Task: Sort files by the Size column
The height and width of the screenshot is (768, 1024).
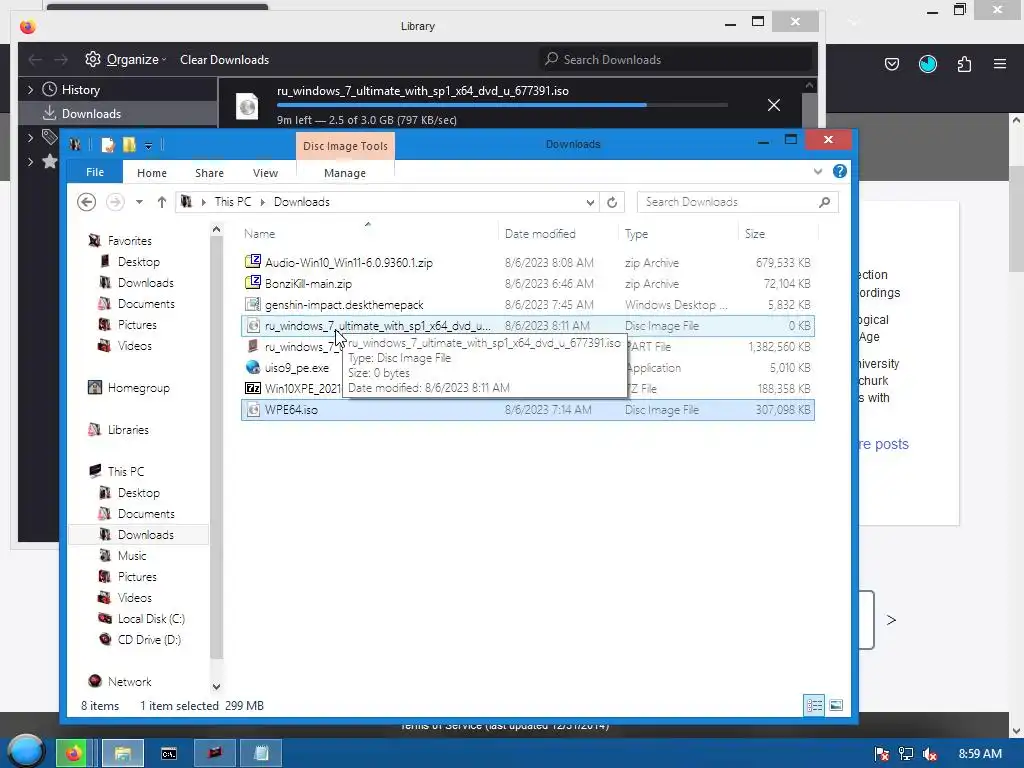Action: [x=755, y=234]
